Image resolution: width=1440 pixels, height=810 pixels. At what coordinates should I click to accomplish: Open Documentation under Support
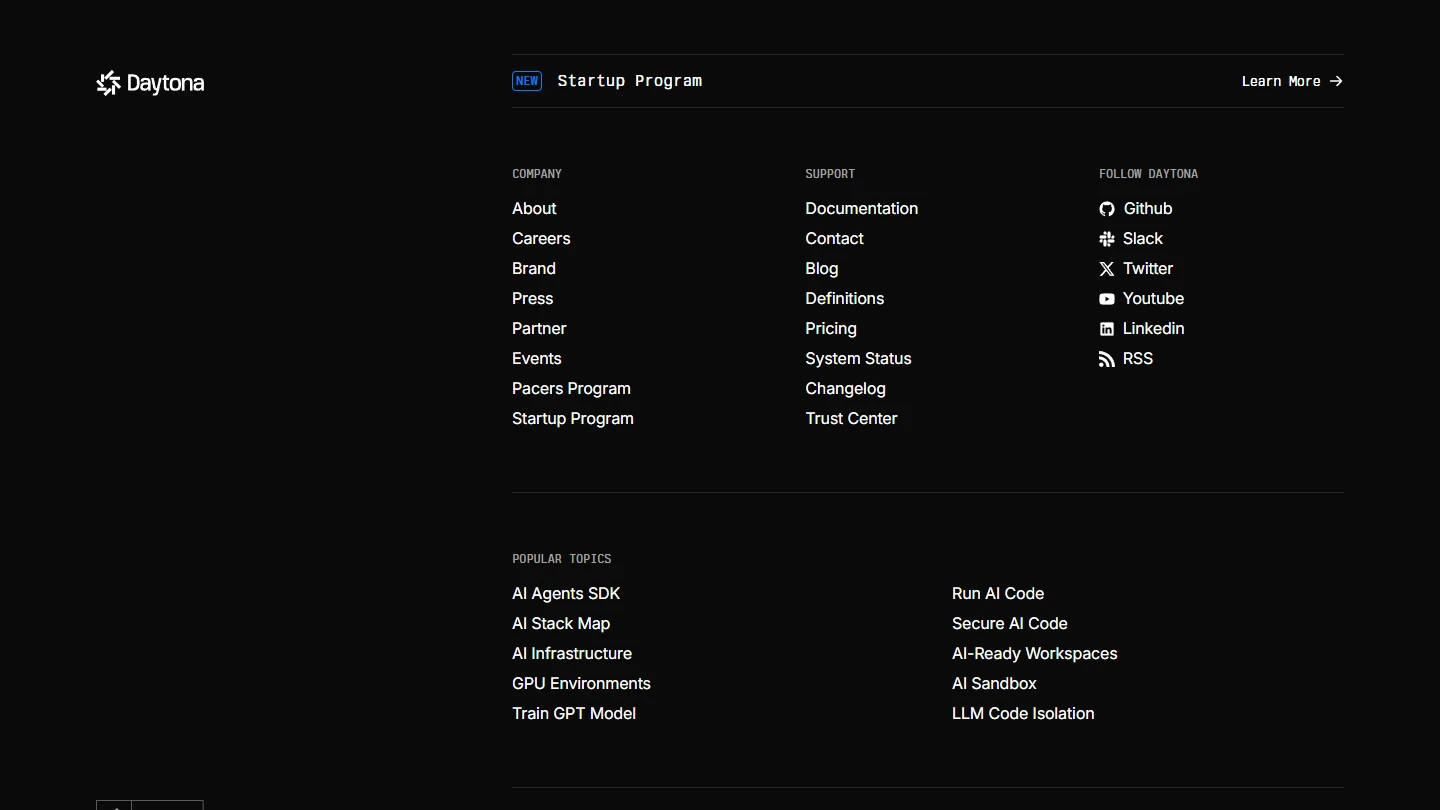point(861,208)
